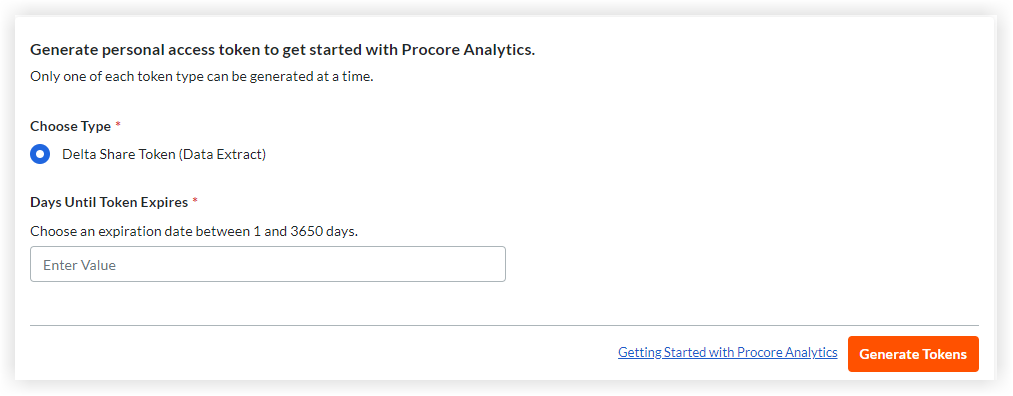The height and width of the screenshot is (396, 1013).
Task: Focus the Days Until Token Expires field
Action: tap(267, 264)
